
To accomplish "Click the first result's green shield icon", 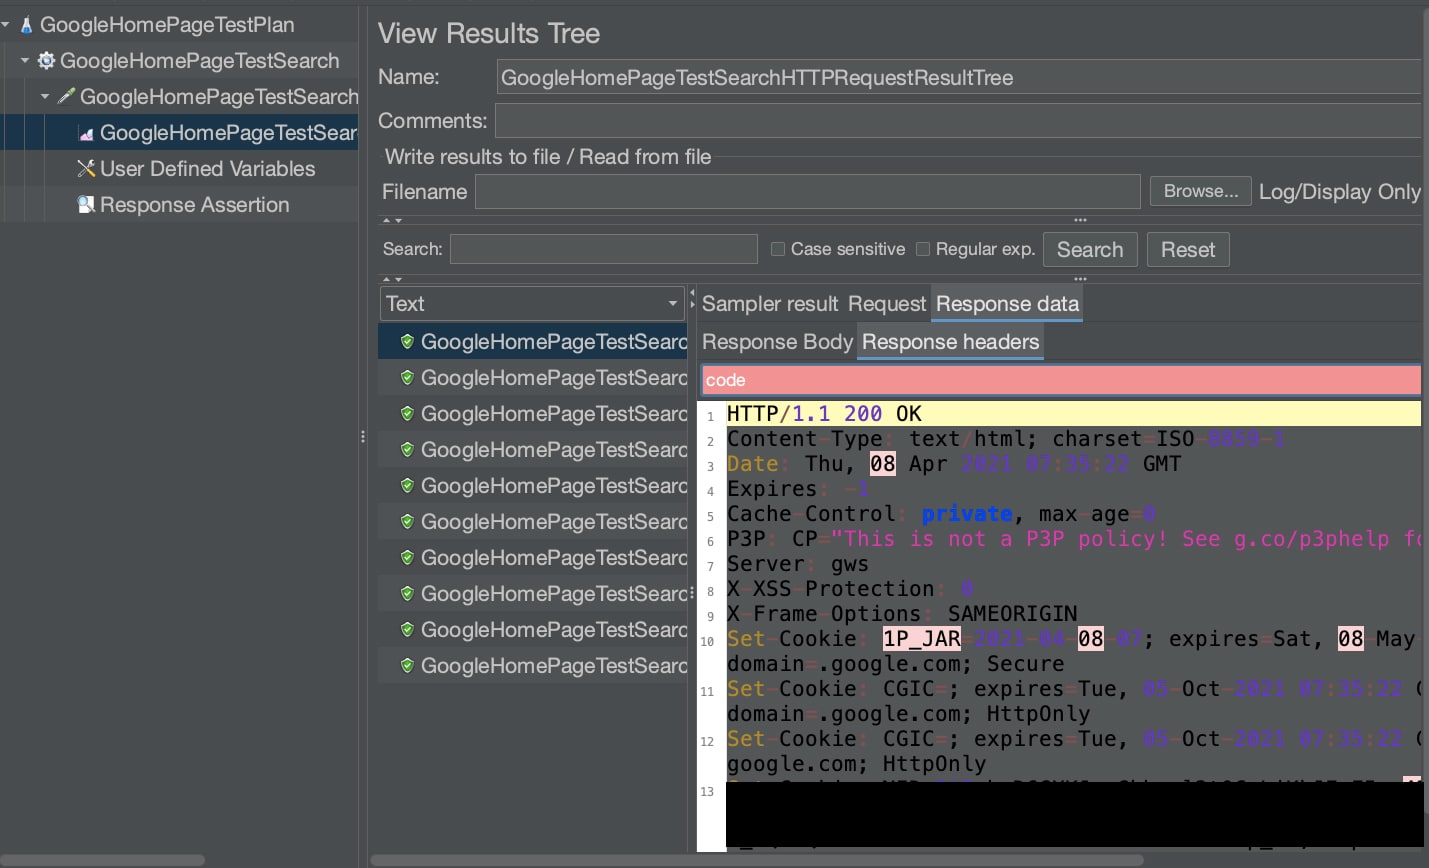I will tap(407, 342).
